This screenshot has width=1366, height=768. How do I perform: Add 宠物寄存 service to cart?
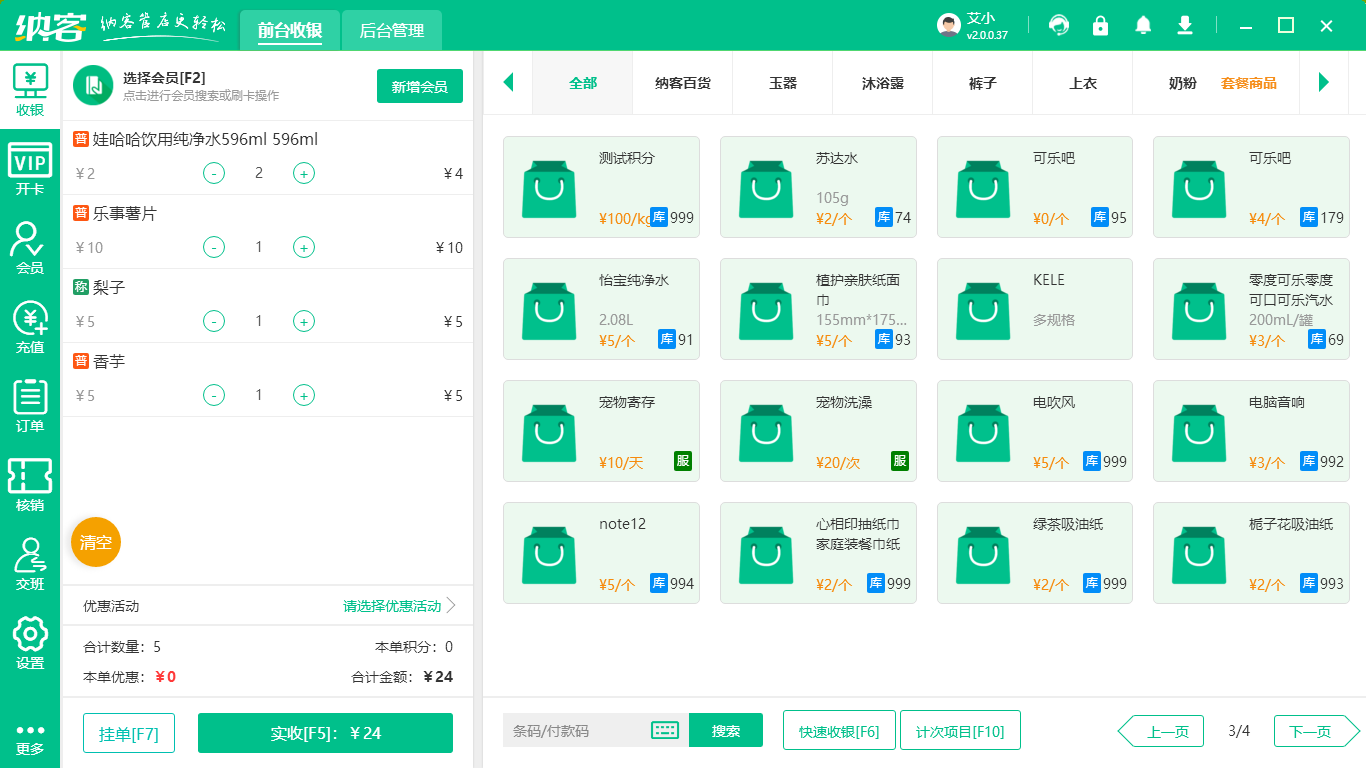(x=601, y=431)
